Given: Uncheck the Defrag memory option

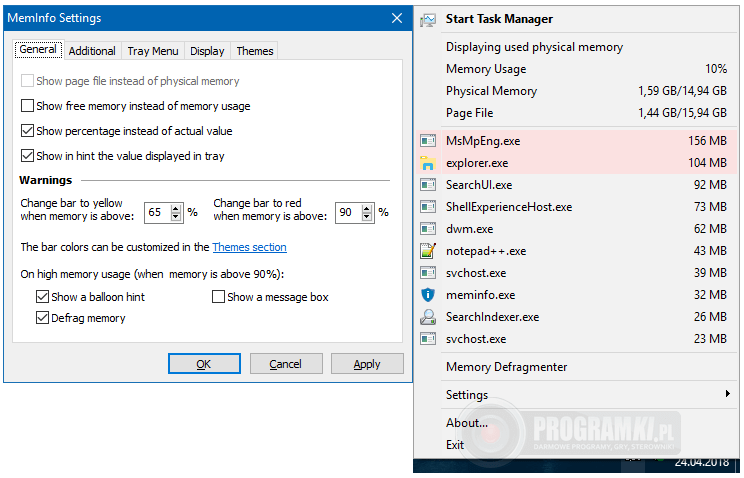Looking at the screenshot, I should (42, 318).
